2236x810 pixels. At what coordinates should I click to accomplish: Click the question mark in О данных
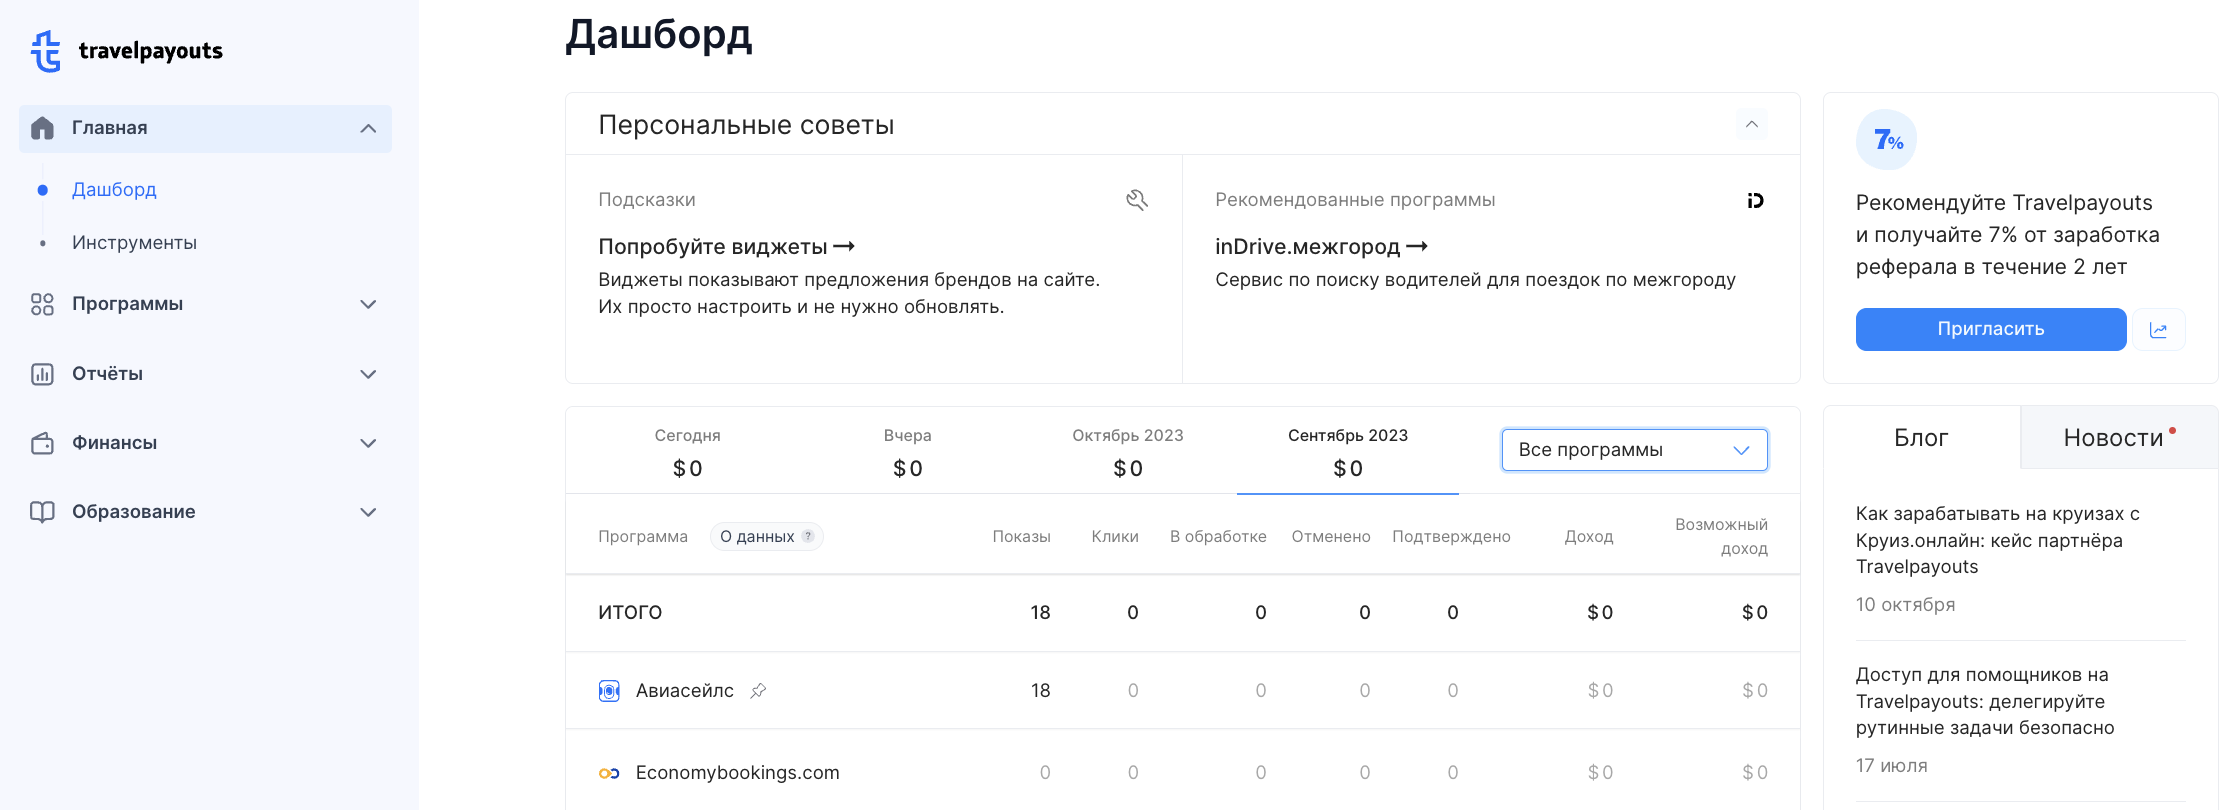(x=808, y=536)
